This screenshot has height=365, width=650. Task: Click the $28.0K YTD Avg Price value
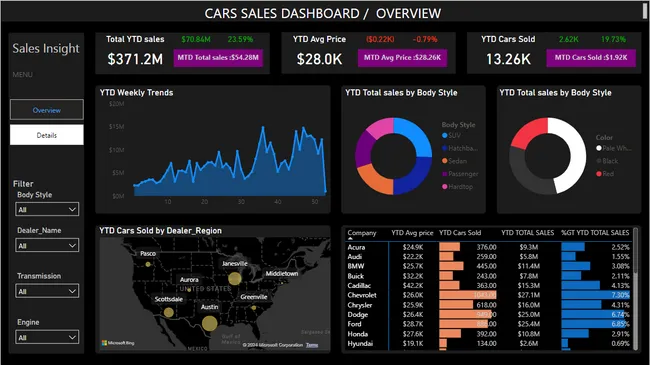pyautogui.click(x=319, y=59)
